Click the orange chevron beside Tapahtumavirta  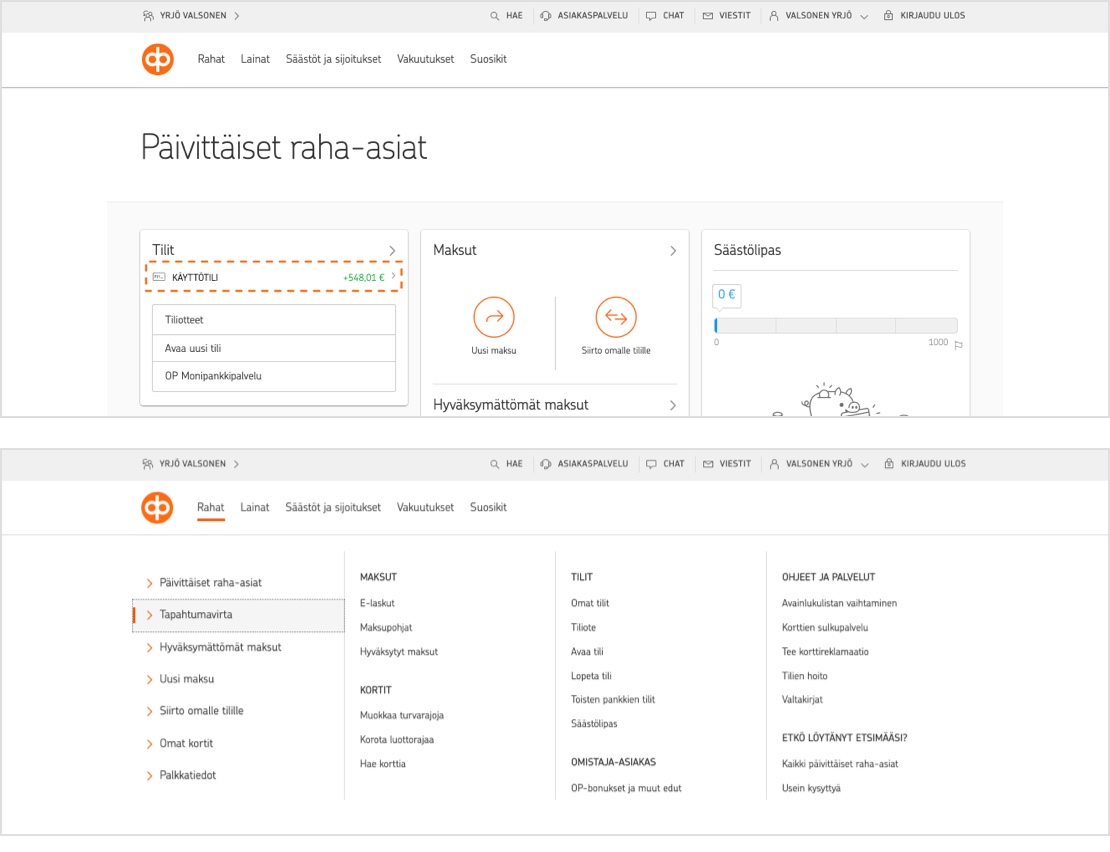tap(149, 615)
